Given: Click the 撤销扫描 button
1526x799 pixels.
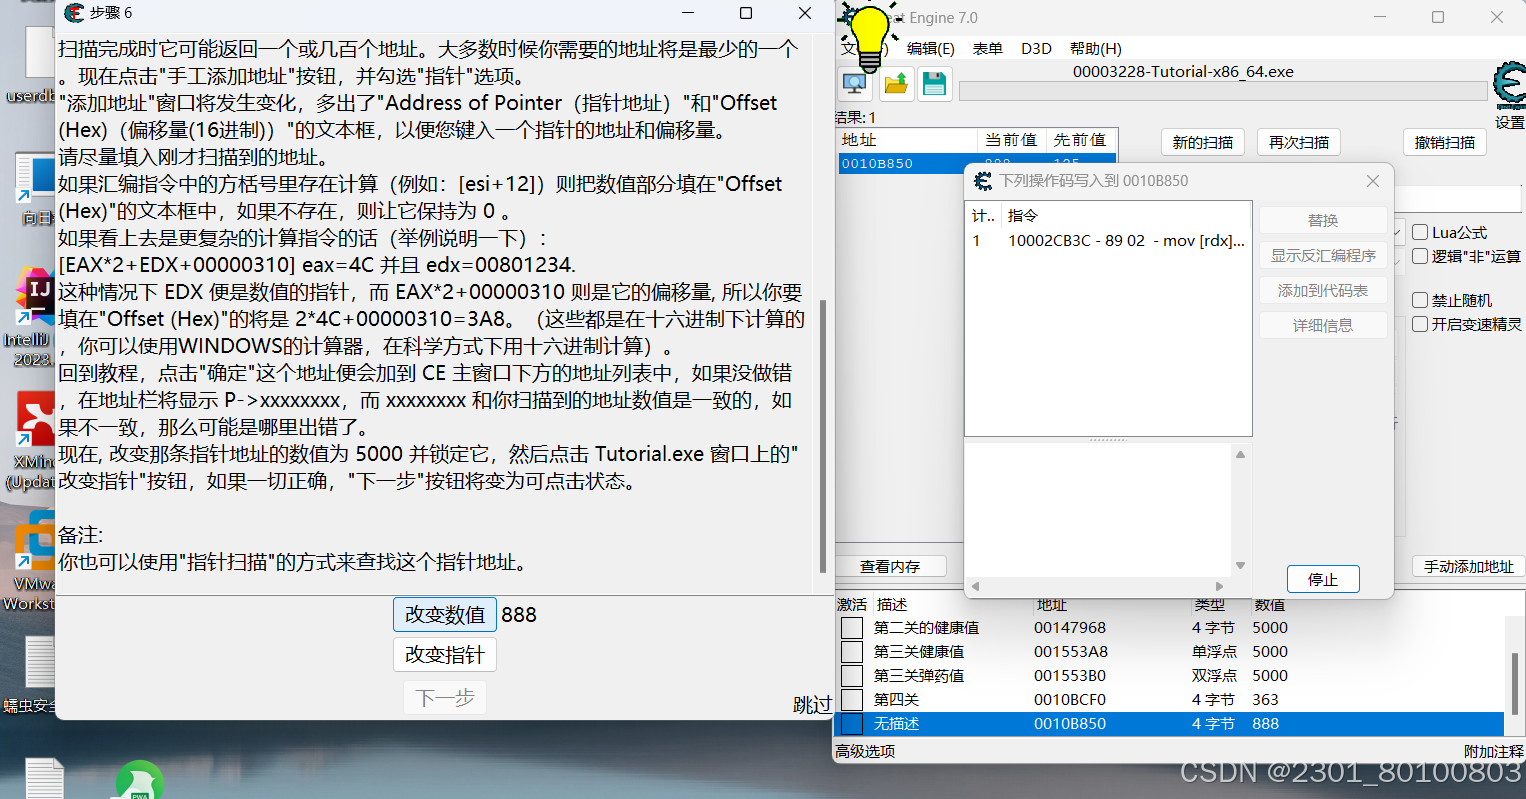Looking at the screenshot, I should 1445,142.
